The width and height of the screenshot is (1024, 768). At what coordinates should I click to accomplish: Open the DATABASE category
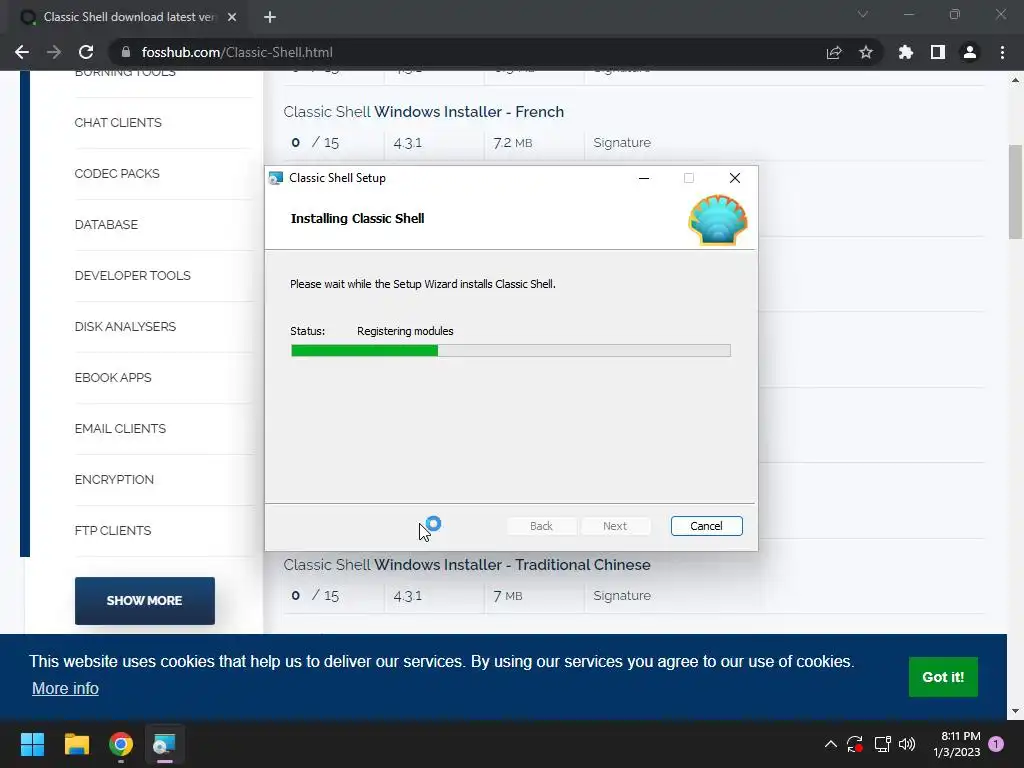tap(106, 225)
